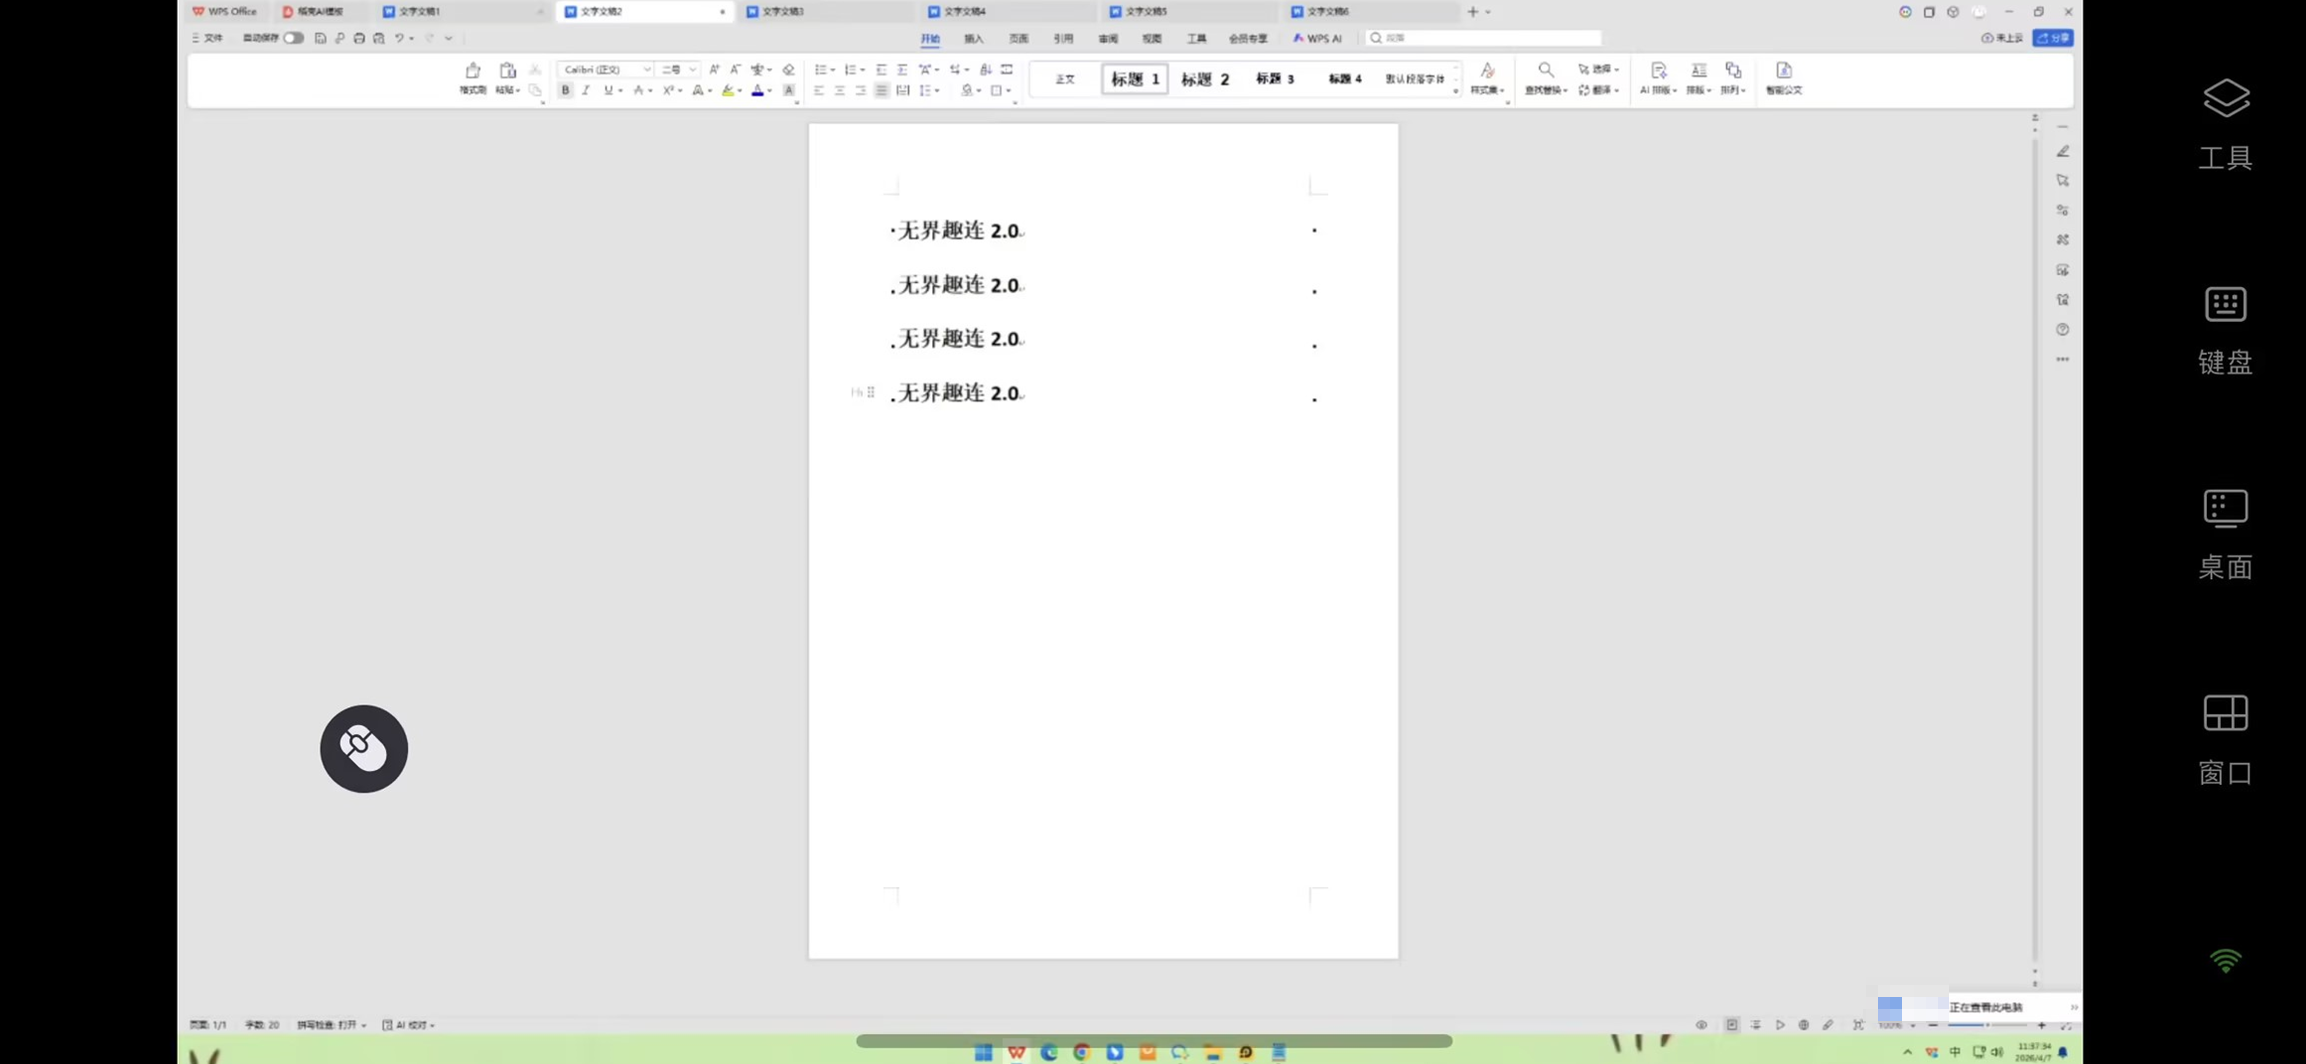Open the Smart Official Document tool
This screenshot has height=1064, width=2306.
pos(1783,77)
